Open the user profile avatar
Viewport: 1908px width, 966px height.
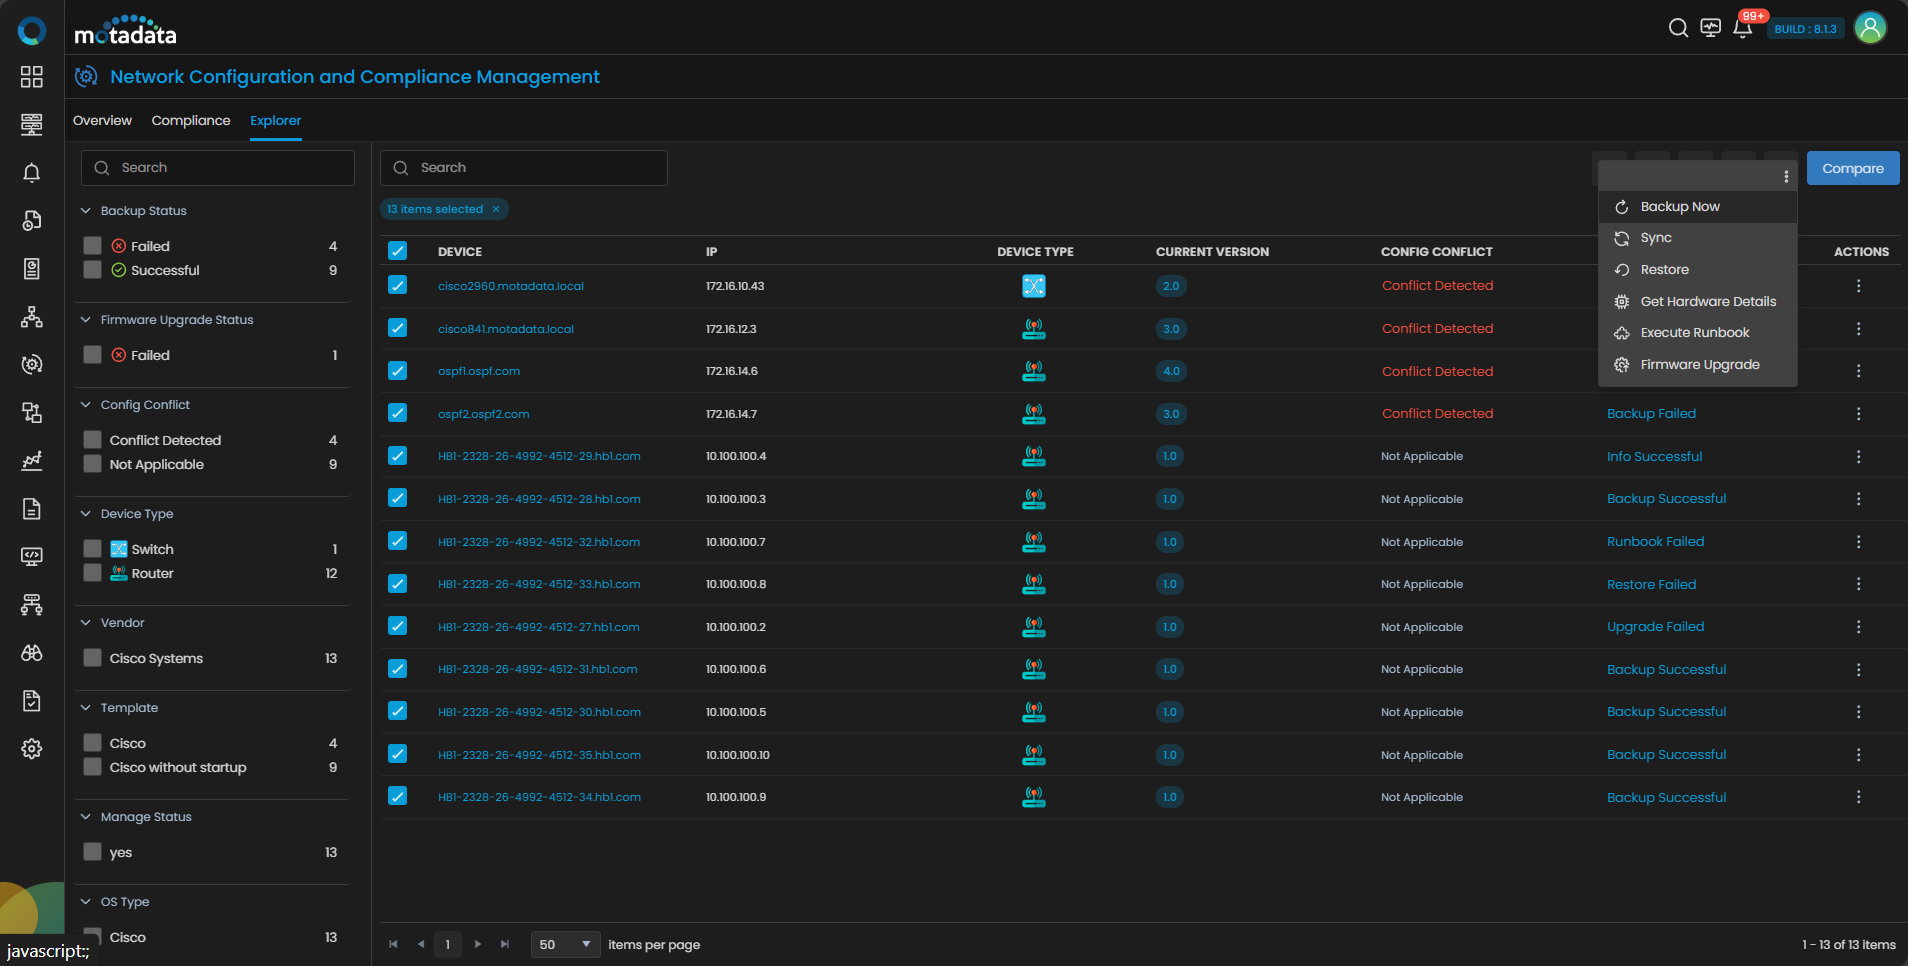tap(1869, 28)
